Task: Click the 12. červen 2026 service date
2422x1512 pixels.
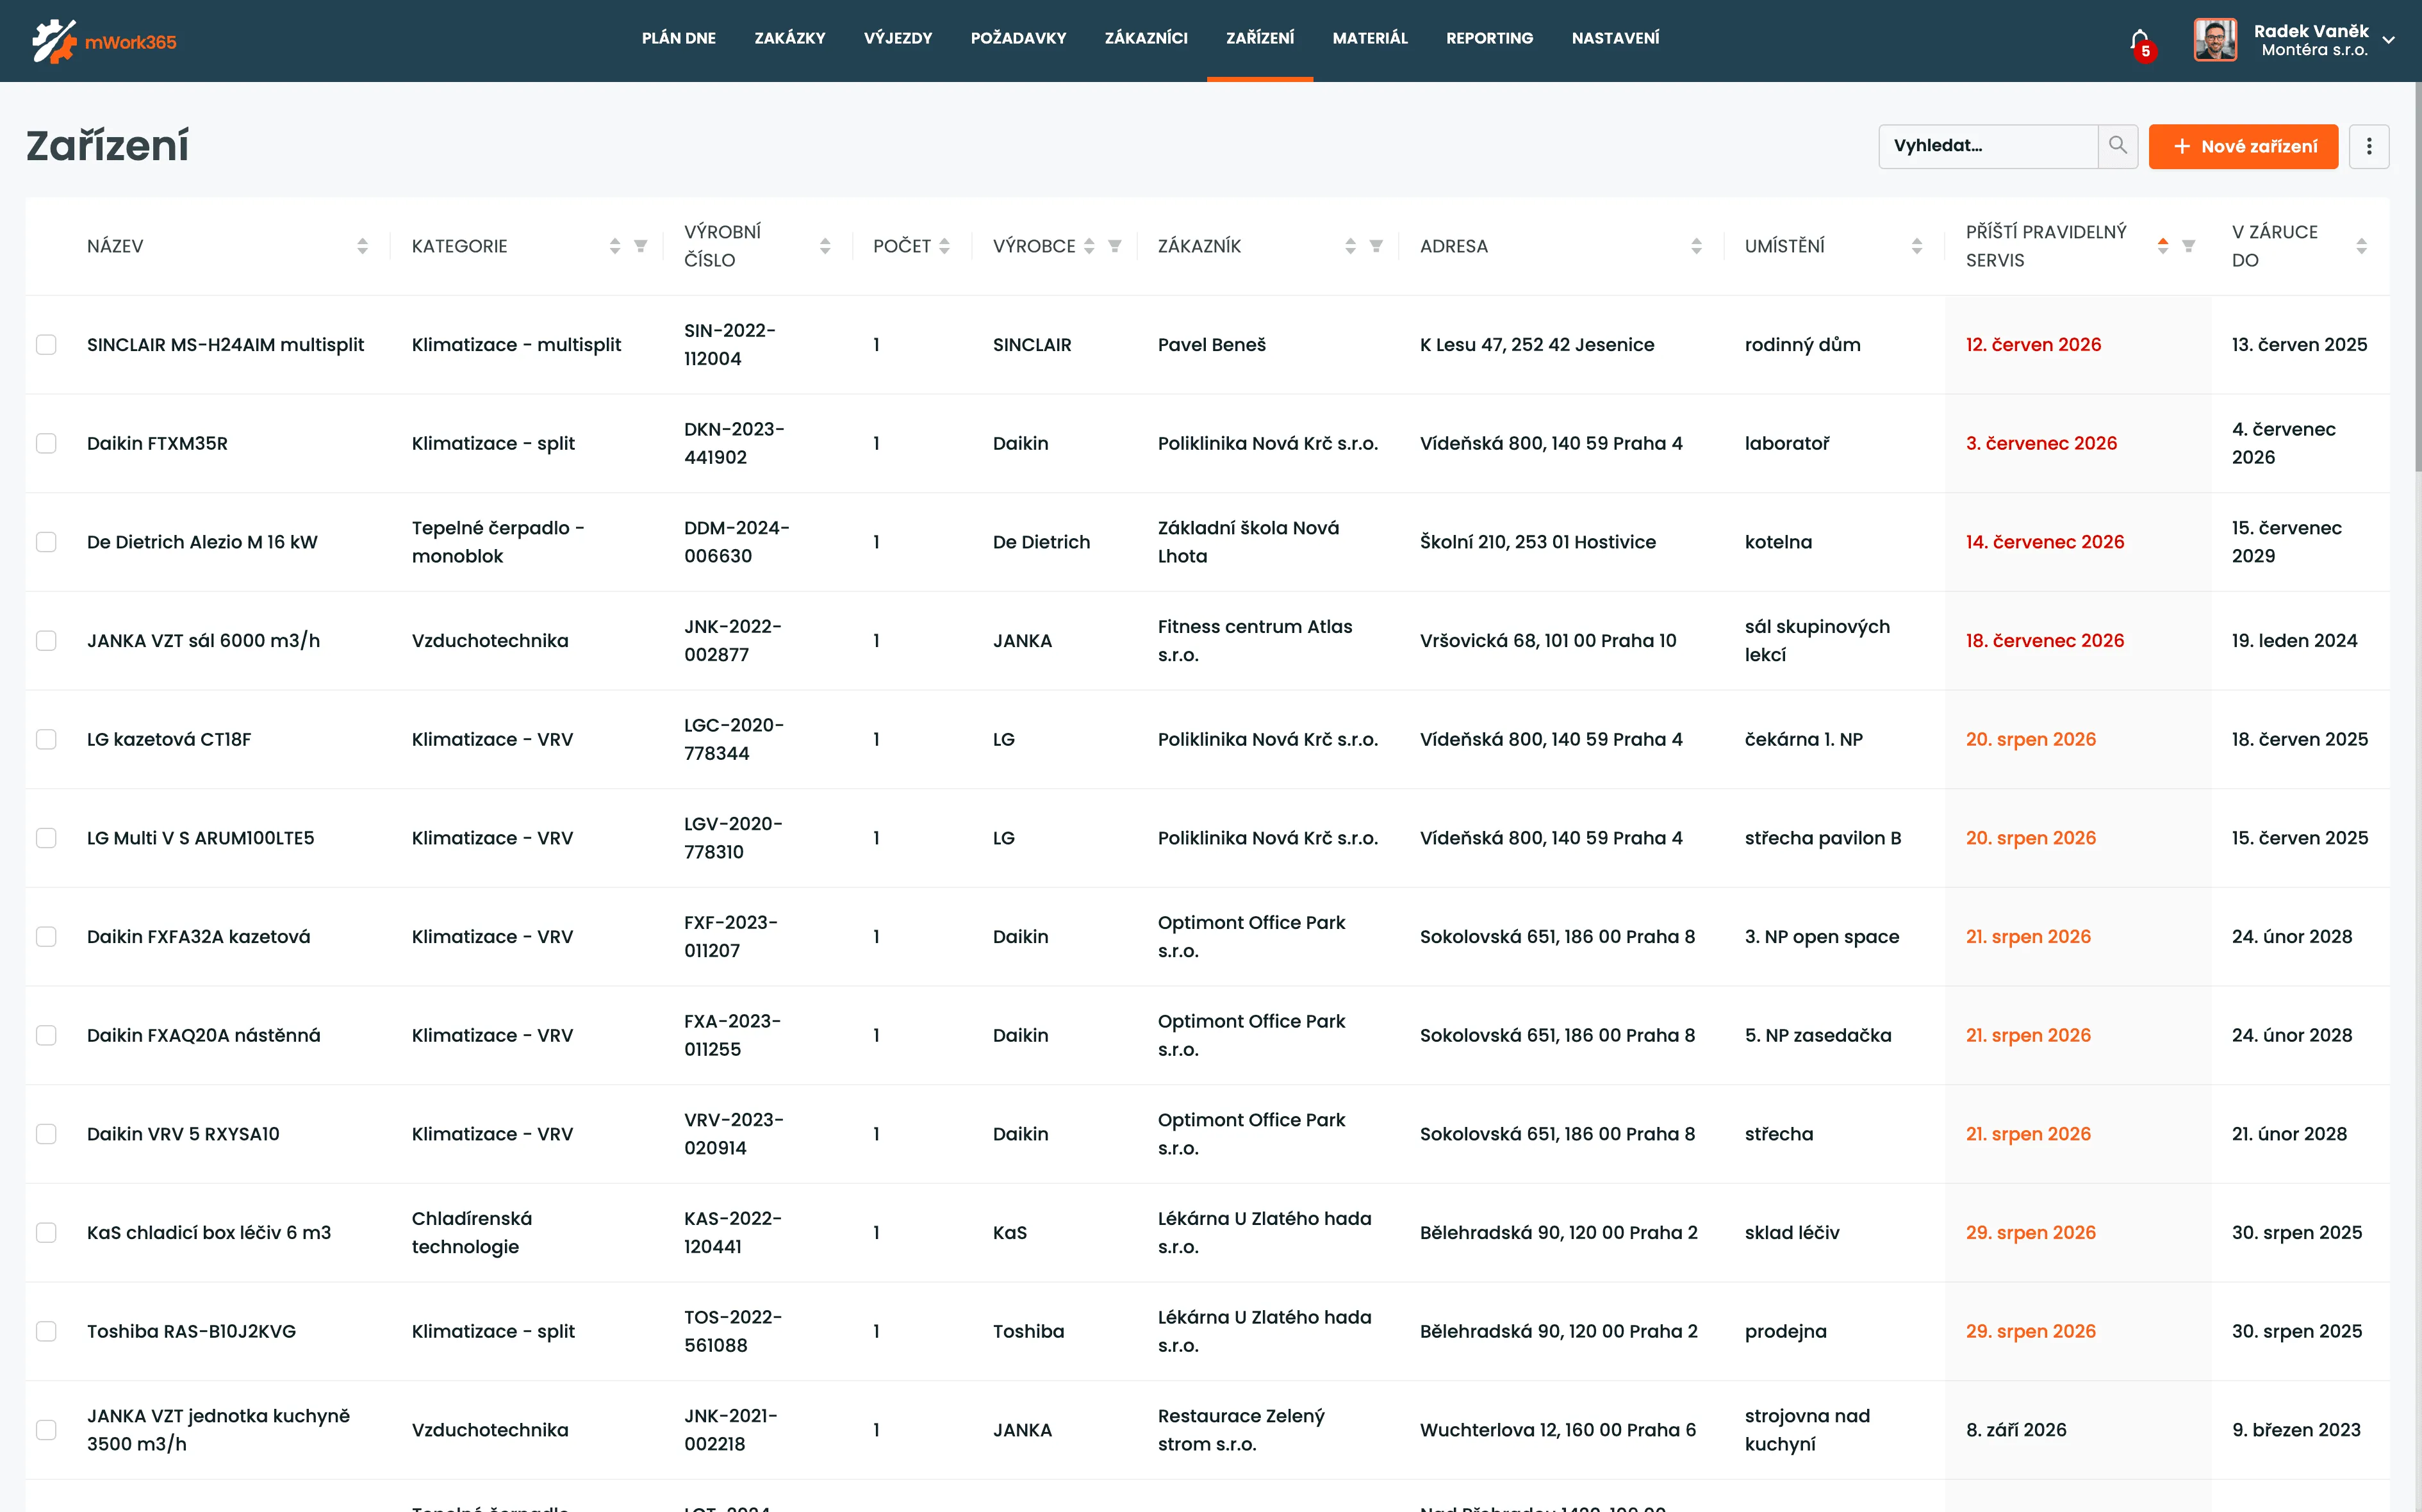Action: point(2033,345)
